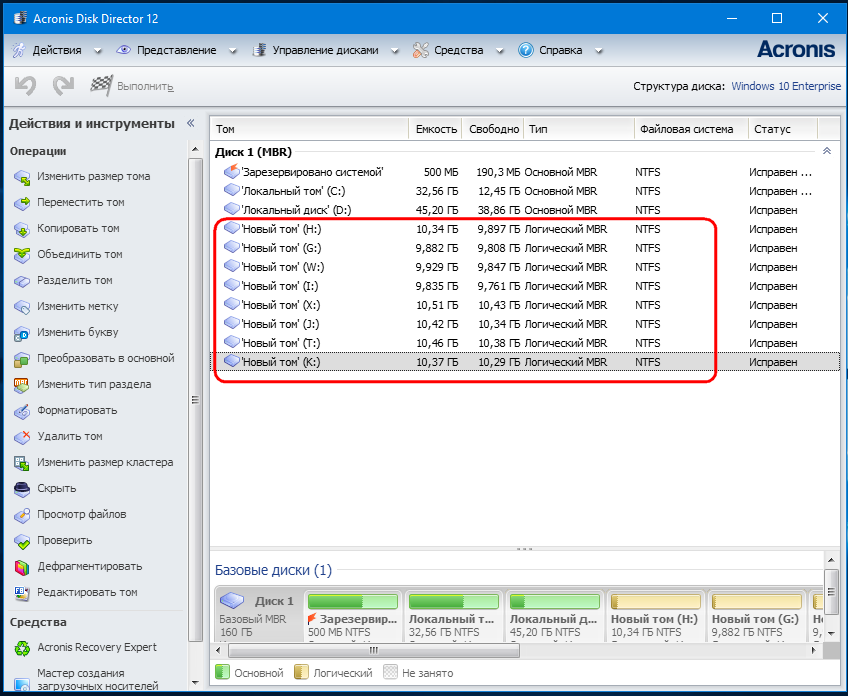The height and width of the screenshot is (696, 848).
Task: Sort volumes by Емкость column header
Action: [436, 129]
